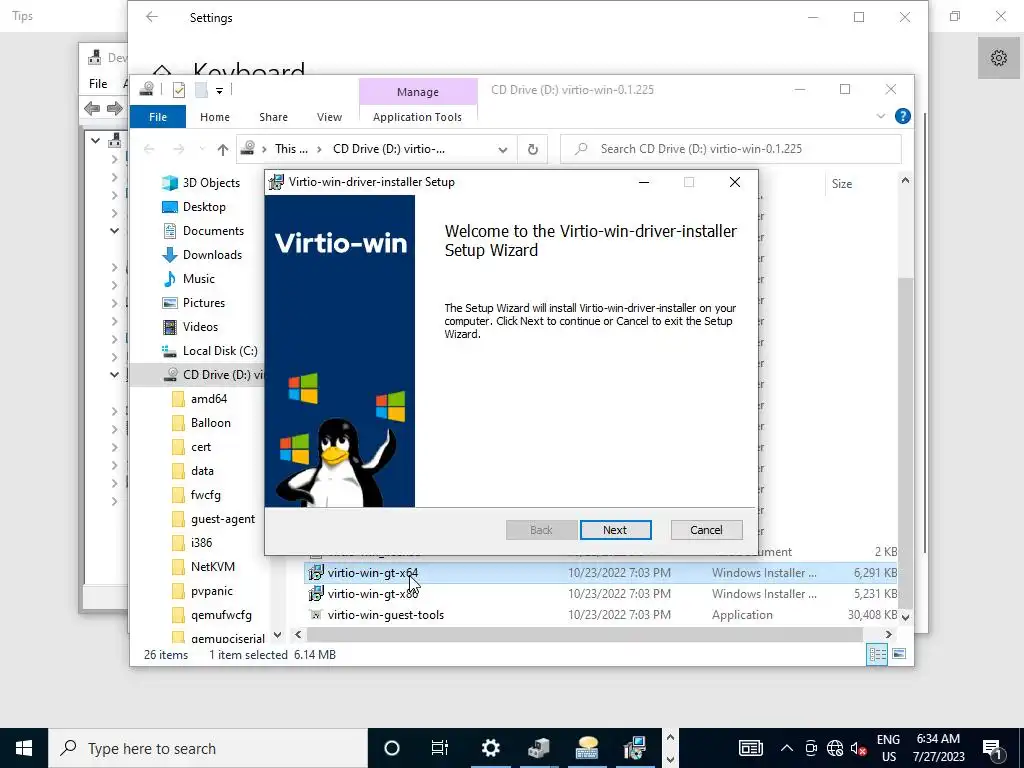Click Next in the Virtio-win setup wizard
The image size is (1024, 768).
tap(615, 530)
